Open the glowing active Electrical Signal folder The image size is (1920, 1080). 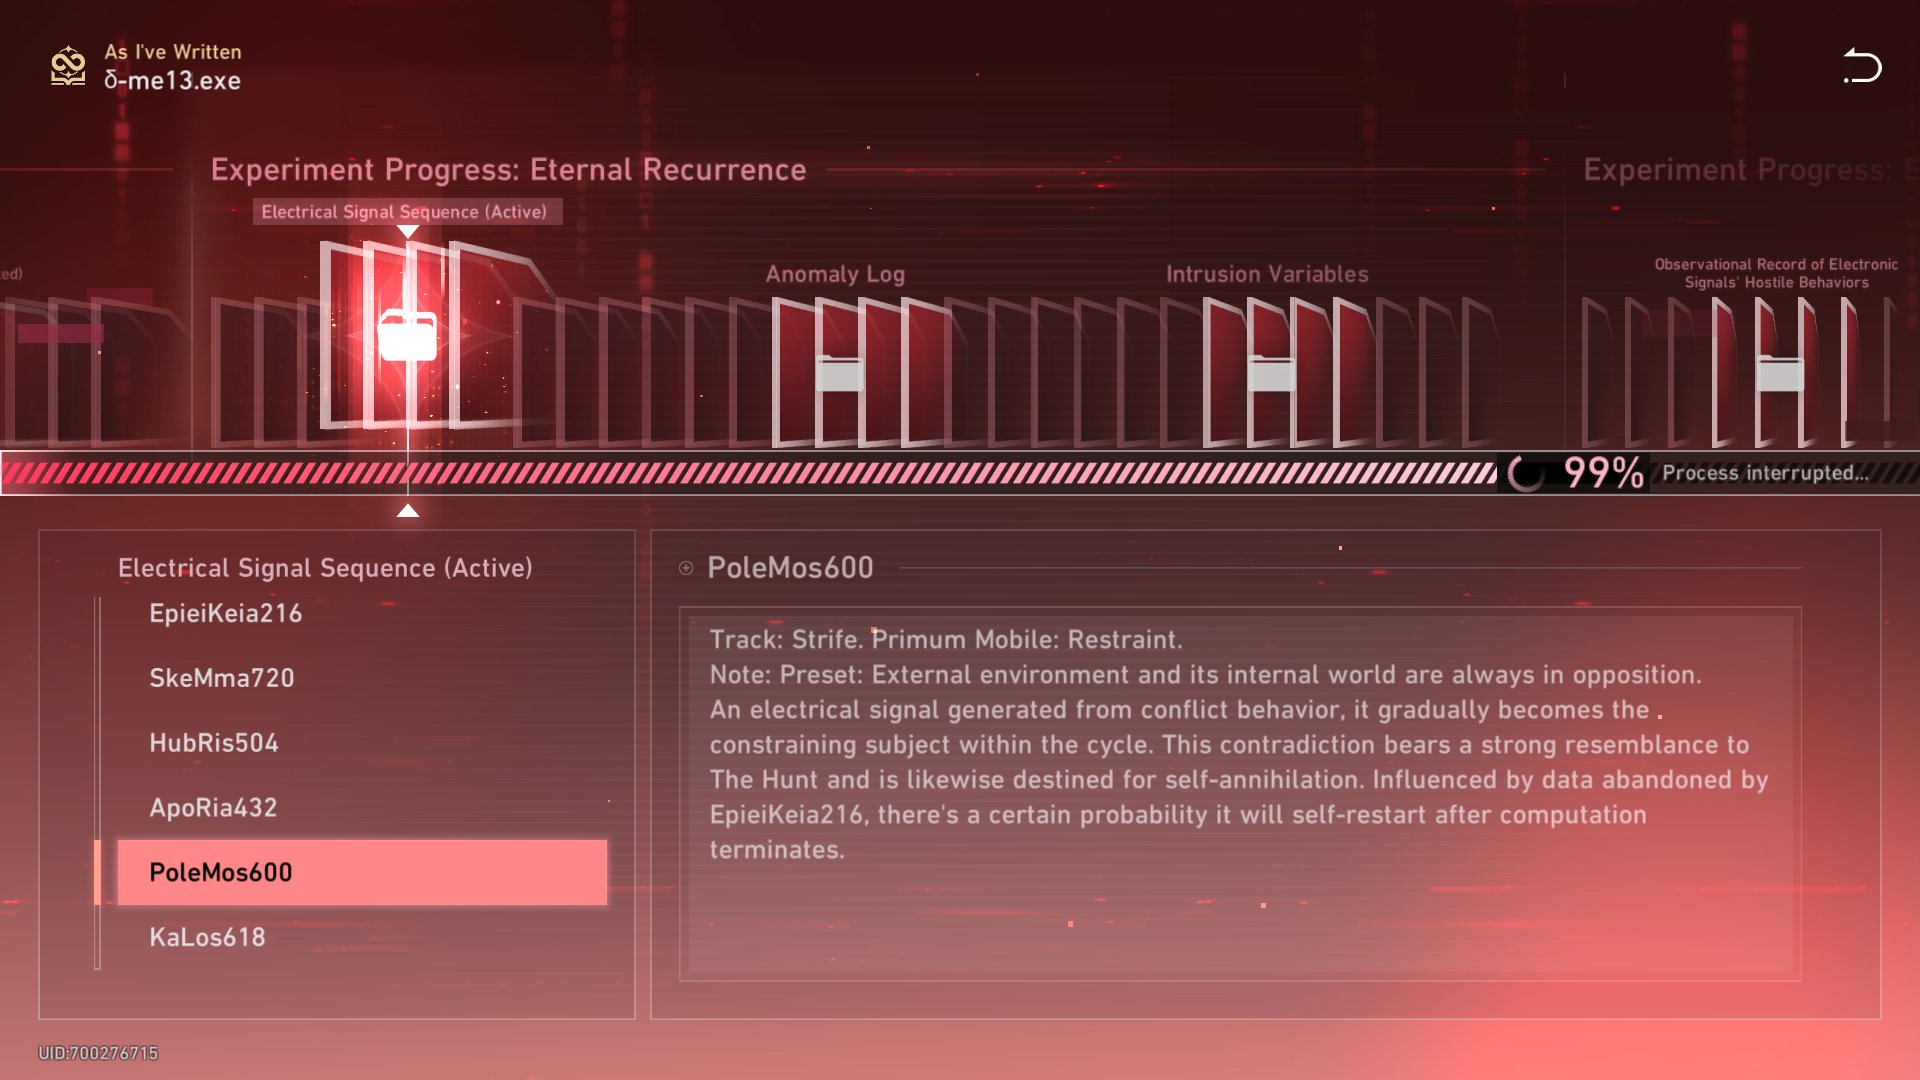coord(407,336)
